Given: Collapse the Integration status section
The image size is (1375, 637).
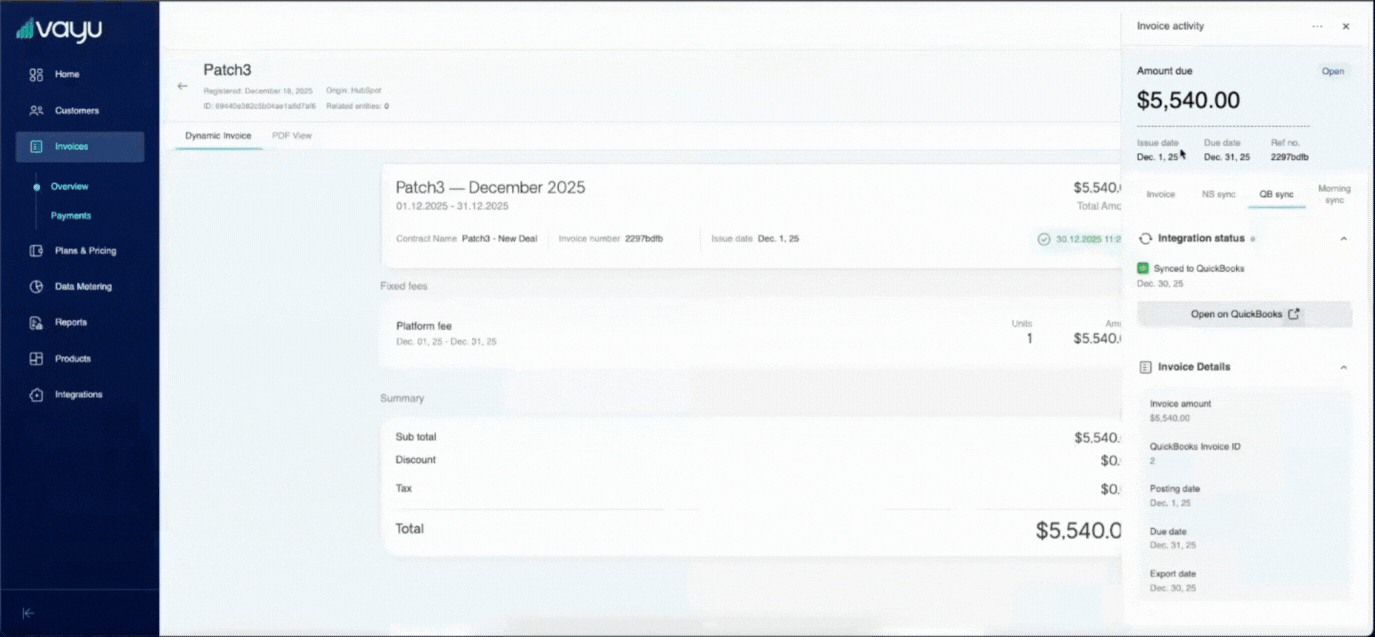Looking at the screenshot, I should point(1343,239).
